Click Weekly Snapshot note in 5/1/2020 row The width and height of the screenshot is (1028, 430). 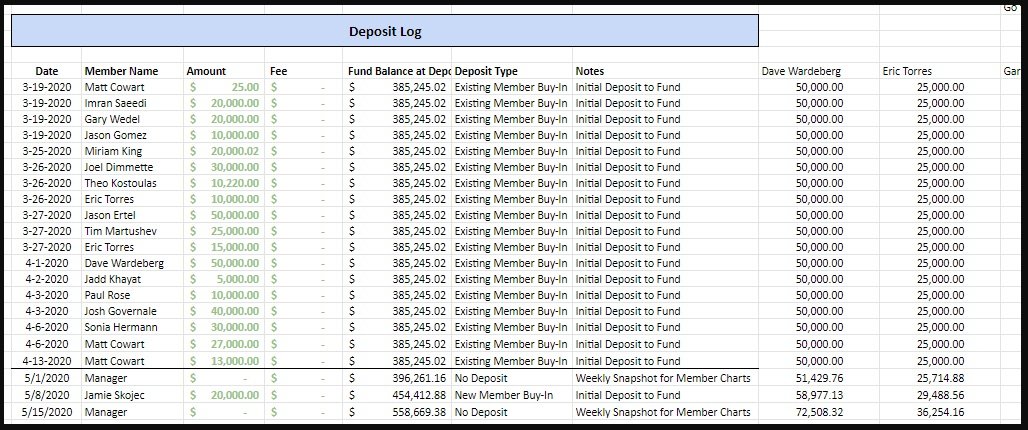[x=663, y=378]
